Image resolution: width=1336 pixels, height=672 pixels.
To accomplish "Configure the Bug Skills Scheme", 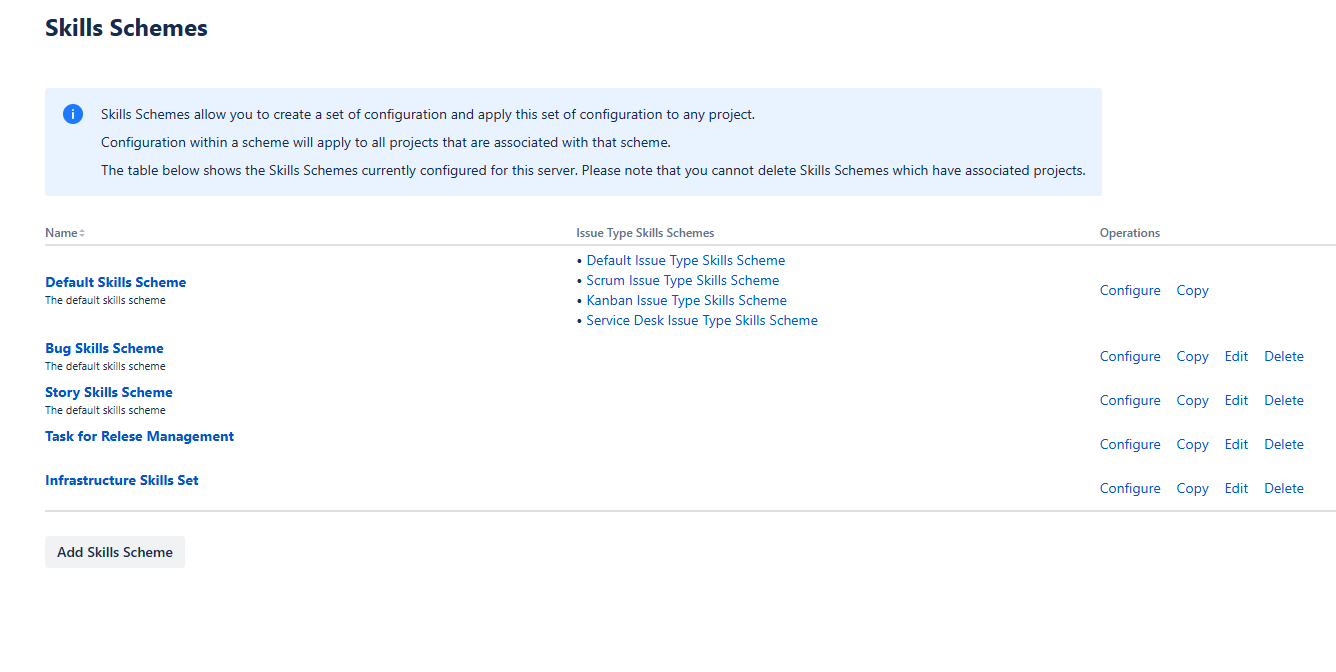I will (x=1130, y=356).
